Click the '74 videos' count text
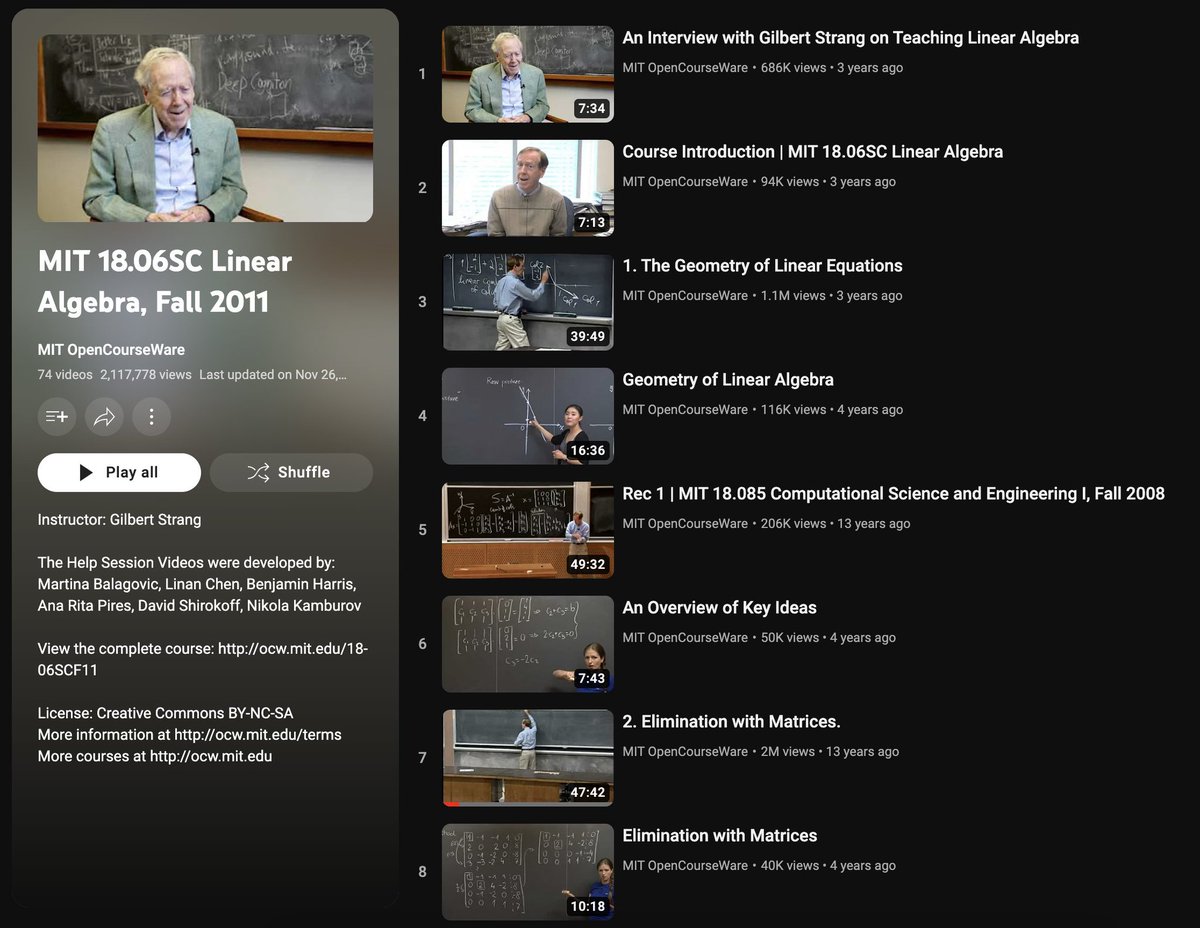Image resolution: width=1200 pixels, height=928 pixels. click(64, 375)
